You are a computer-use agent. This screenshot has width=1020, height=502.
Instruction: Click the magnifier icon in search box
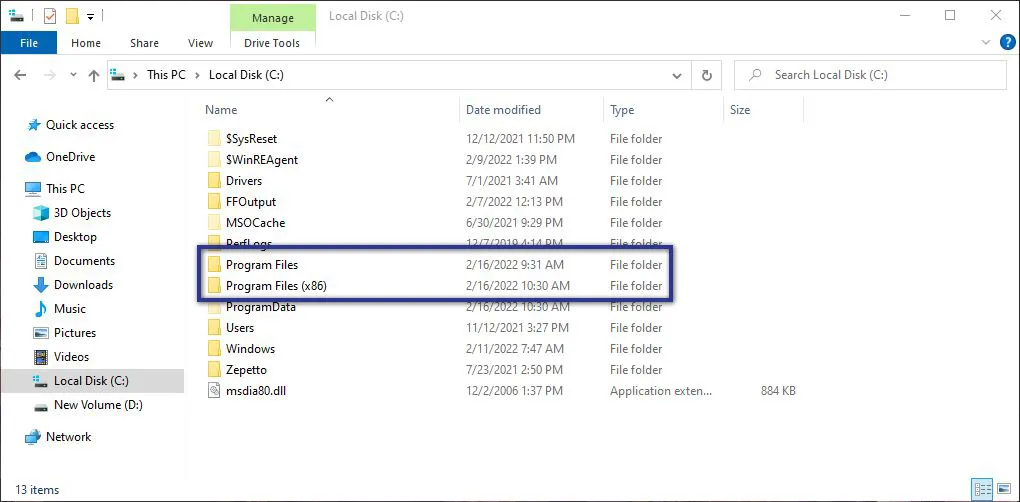[x=755, y=75]
